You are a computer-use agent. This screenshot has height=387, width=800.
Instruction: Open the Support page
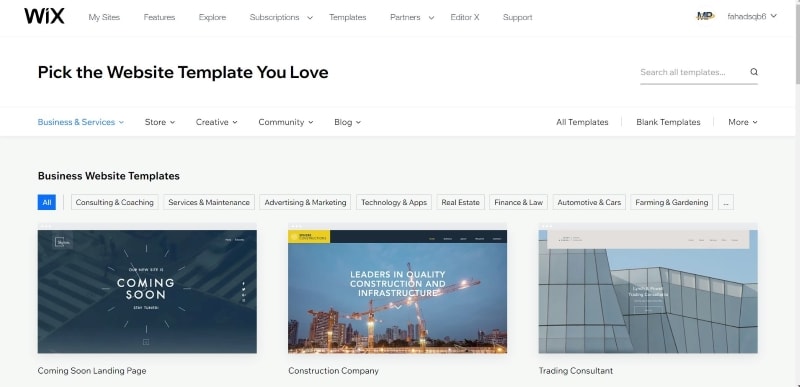517,17
